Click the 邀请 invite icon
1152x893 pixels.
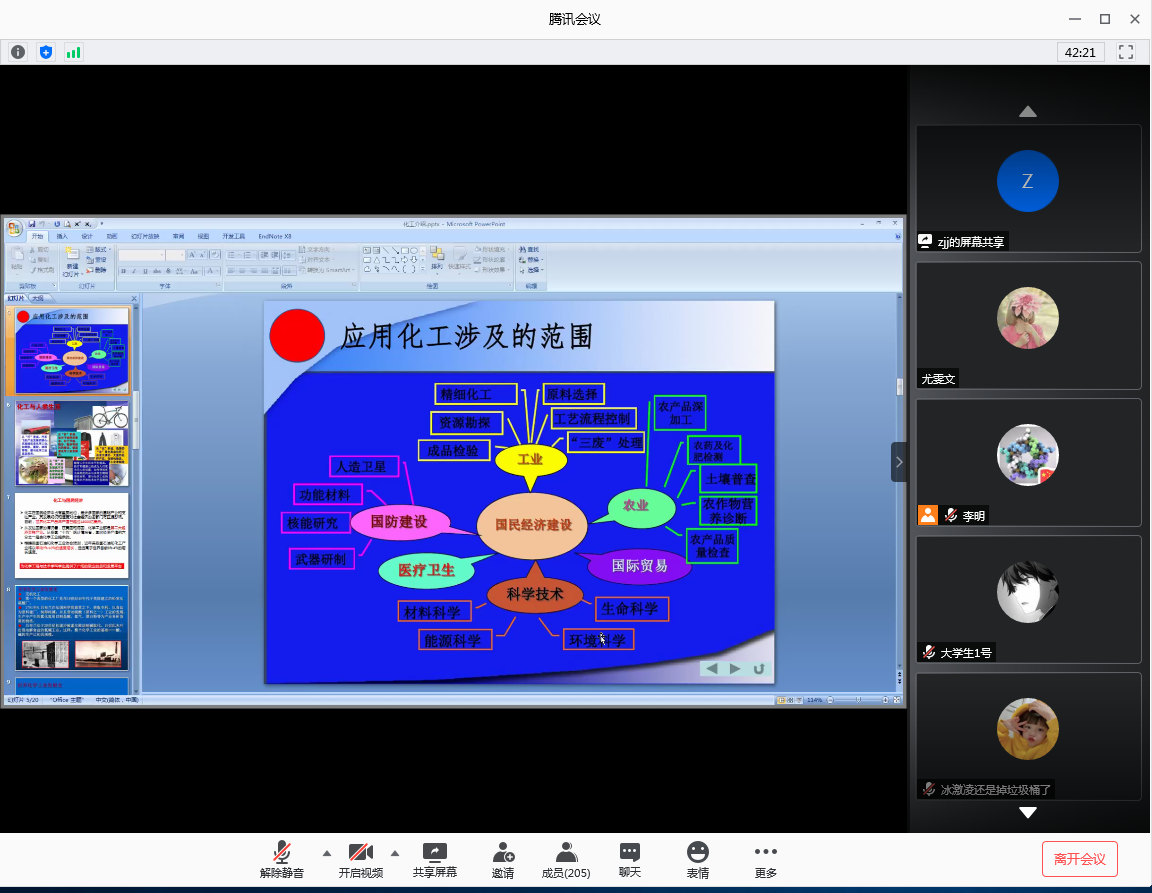[x=503, y=859]
